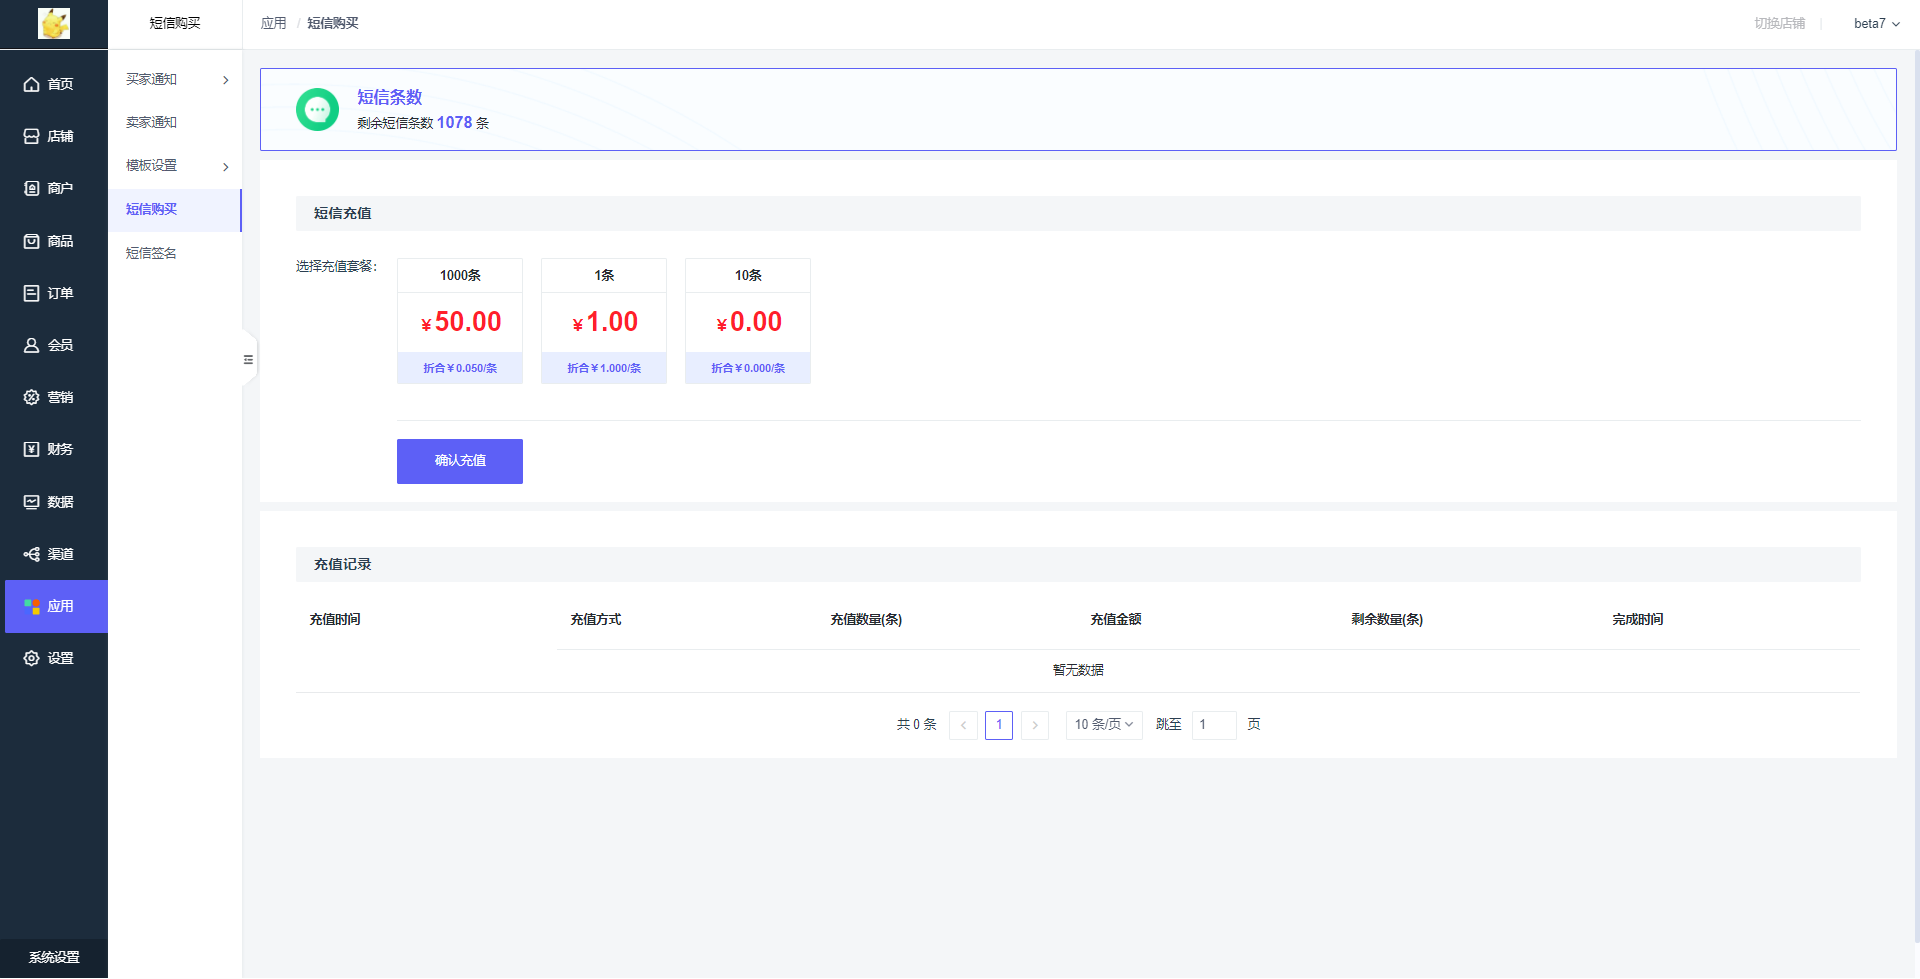Click the 共 0 条 total count text

(916, 725)
